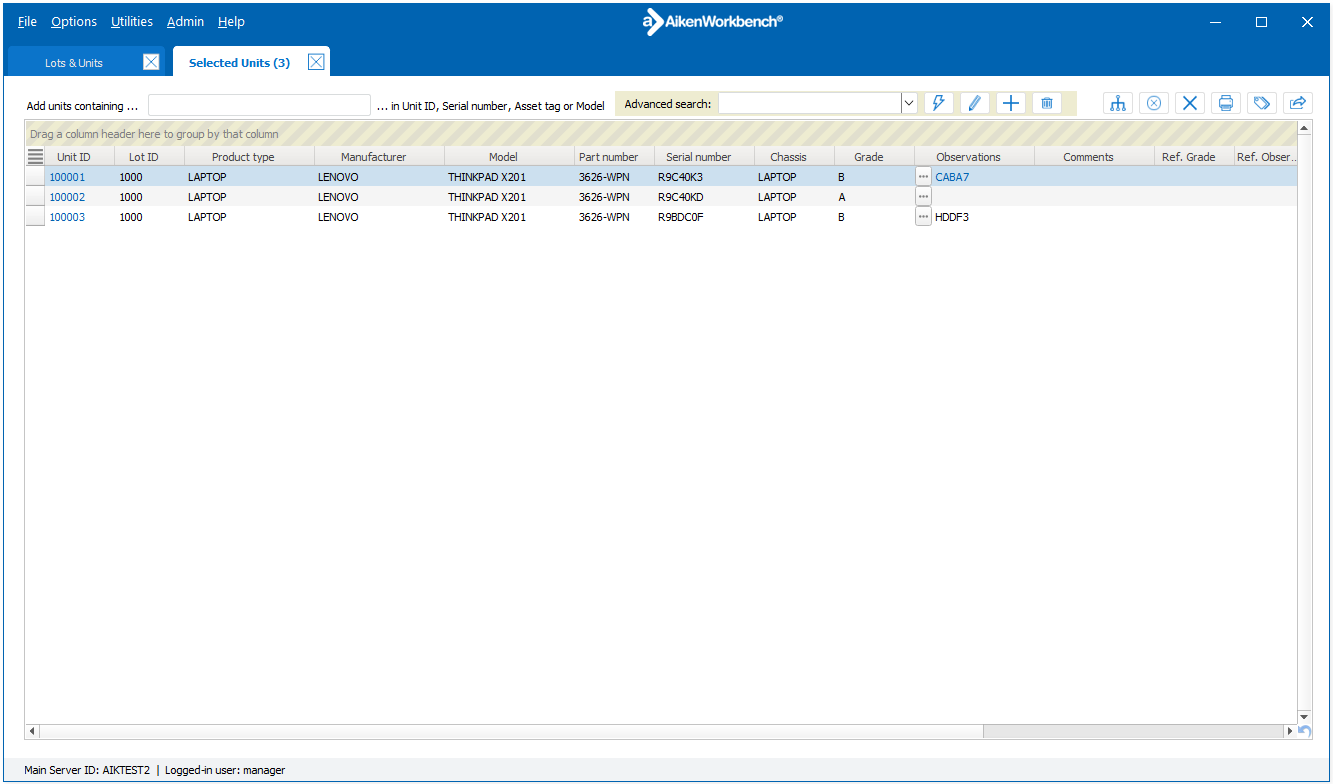Viewport: 1333px width, 784px height.
Task: Open observations ellipsis for unit 100002
Action: pyautogui.click(x=923, y=197)
